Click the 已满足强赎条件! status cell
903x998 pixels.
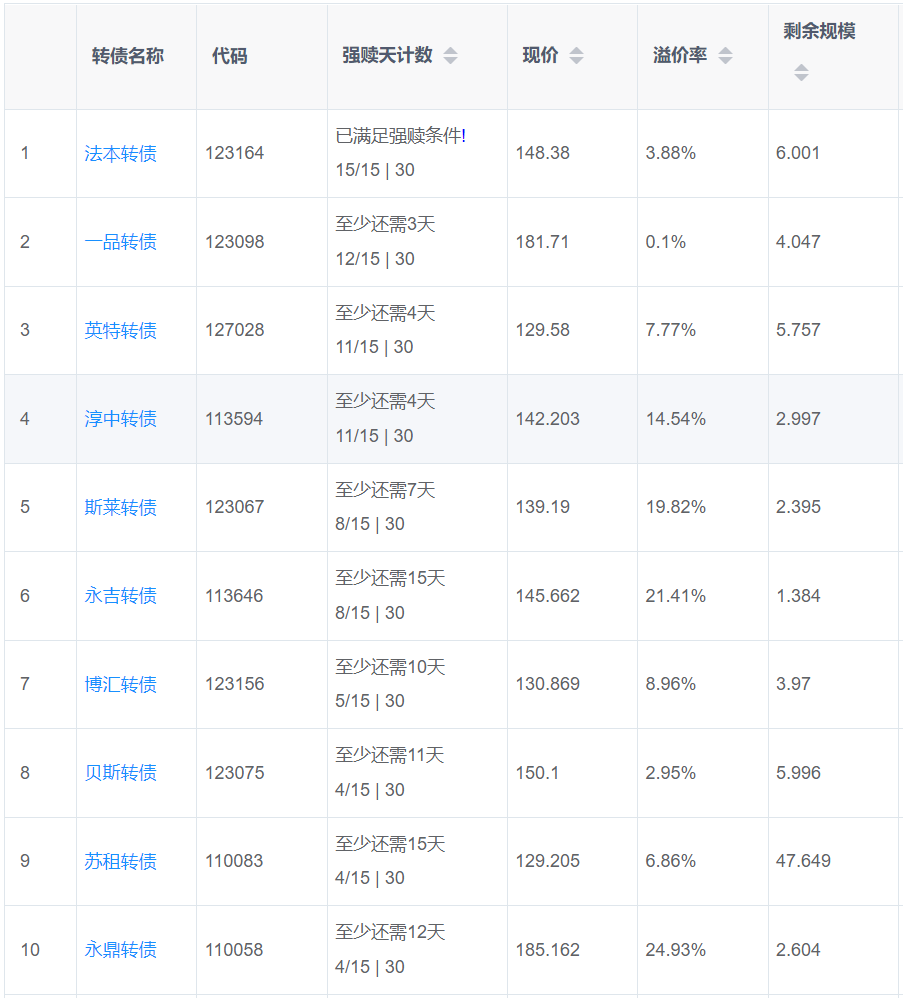(401, 137)
